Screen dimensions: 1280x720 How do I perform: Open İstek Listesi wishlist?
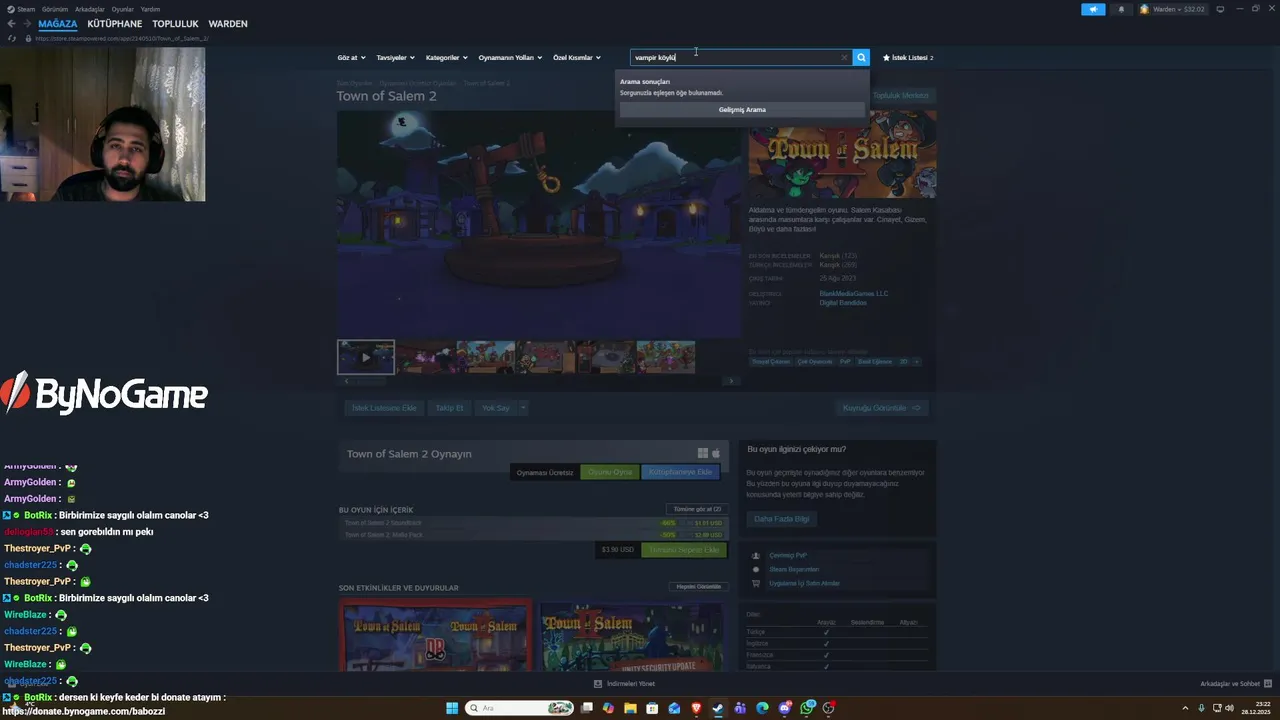click(x=908, y=58)
